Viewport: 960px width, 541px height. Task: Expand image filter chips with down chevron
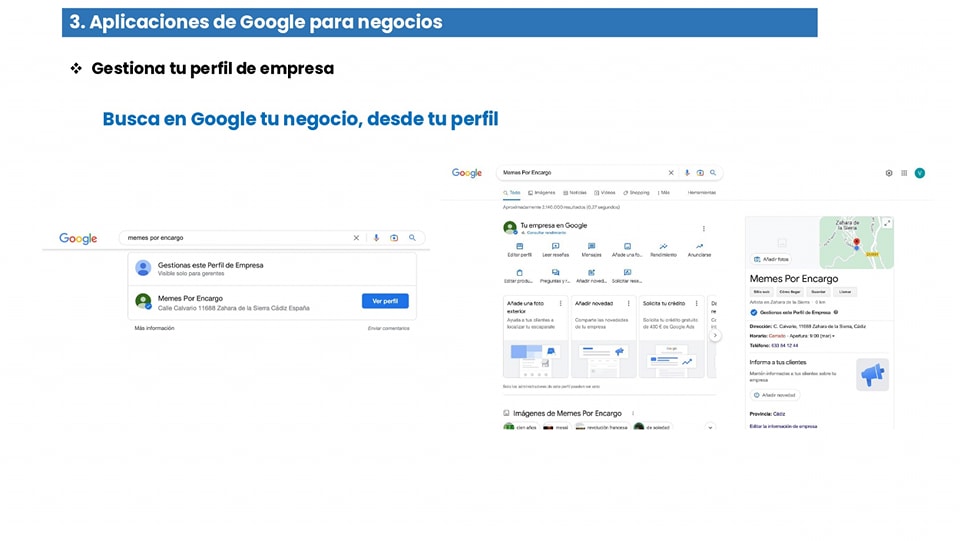point(710,427)
